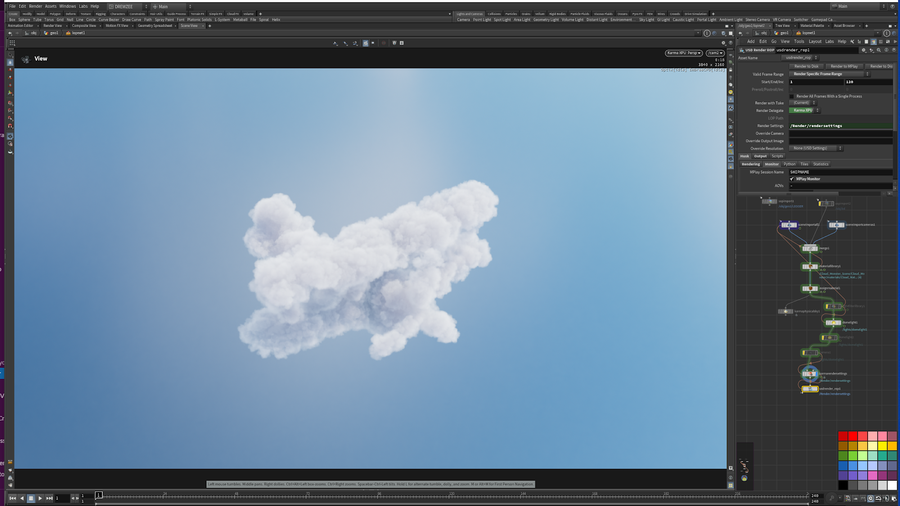Open the Statistics sub-tab

click(x=821, y=164)
